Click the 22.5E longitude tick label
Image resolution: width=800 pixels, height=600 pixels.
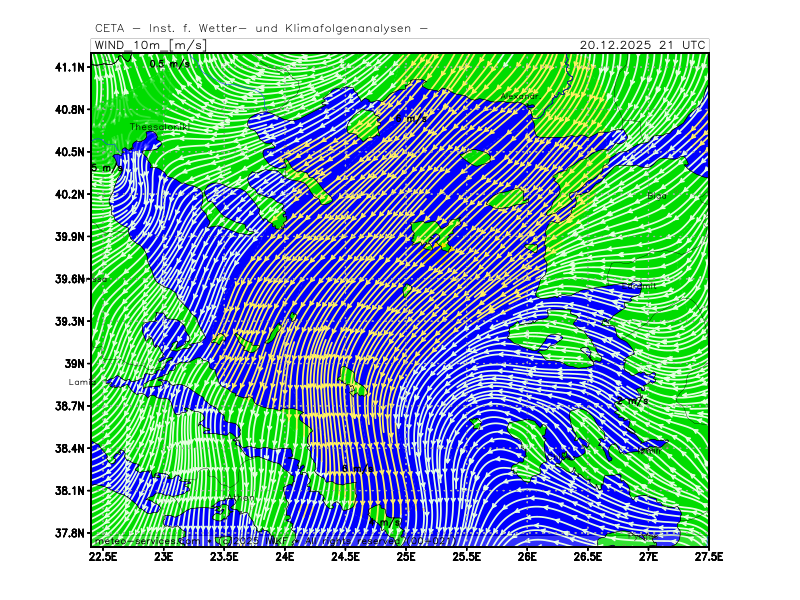coord(103,554)
